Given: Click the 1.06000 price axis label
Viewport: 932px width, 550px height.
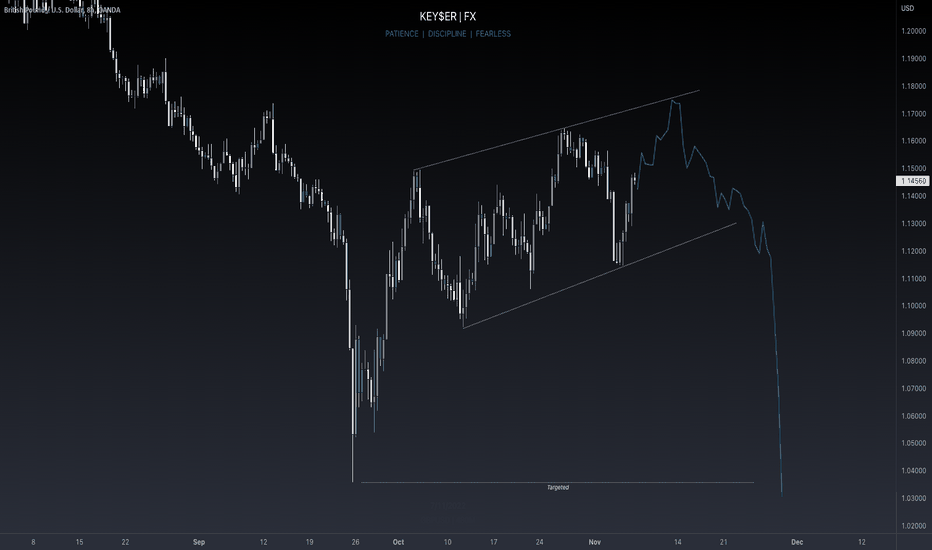Looking at the screenshot, I should pyautogui.click(x=914, y=416).
